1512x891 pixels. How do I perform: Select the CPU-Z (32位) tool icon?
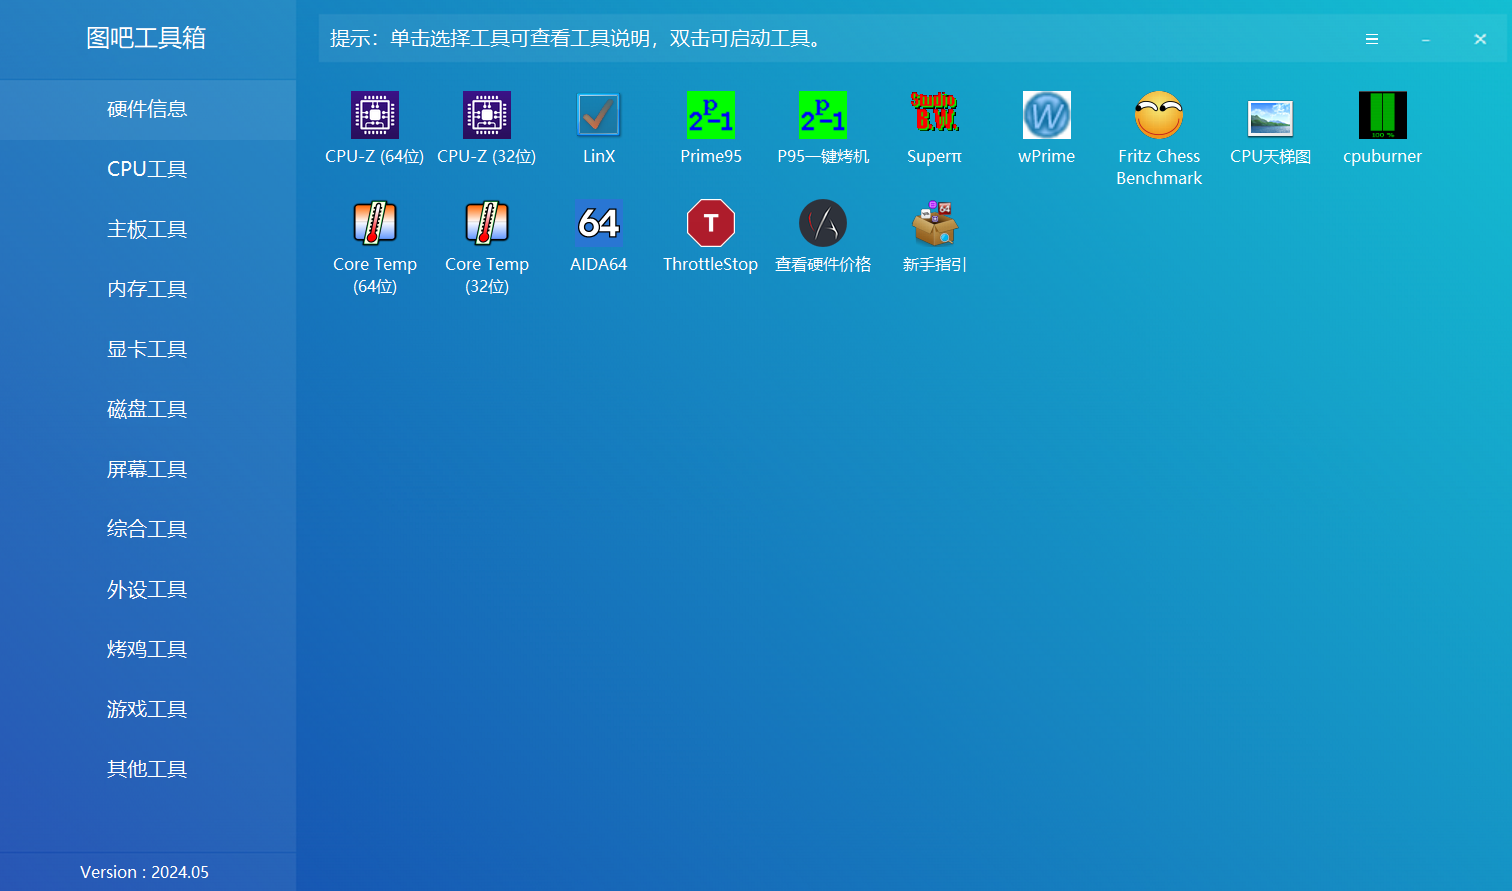tap(487, 115)
